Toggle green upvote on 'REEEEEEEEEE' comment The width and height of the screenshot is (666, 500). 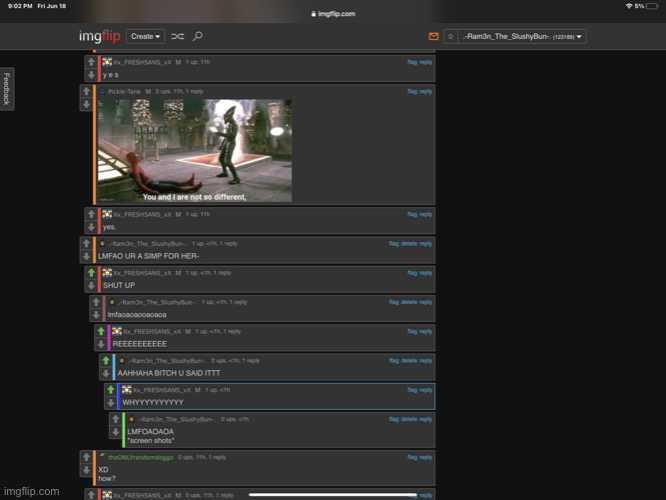pyautogui.click(x=101, y=331)
